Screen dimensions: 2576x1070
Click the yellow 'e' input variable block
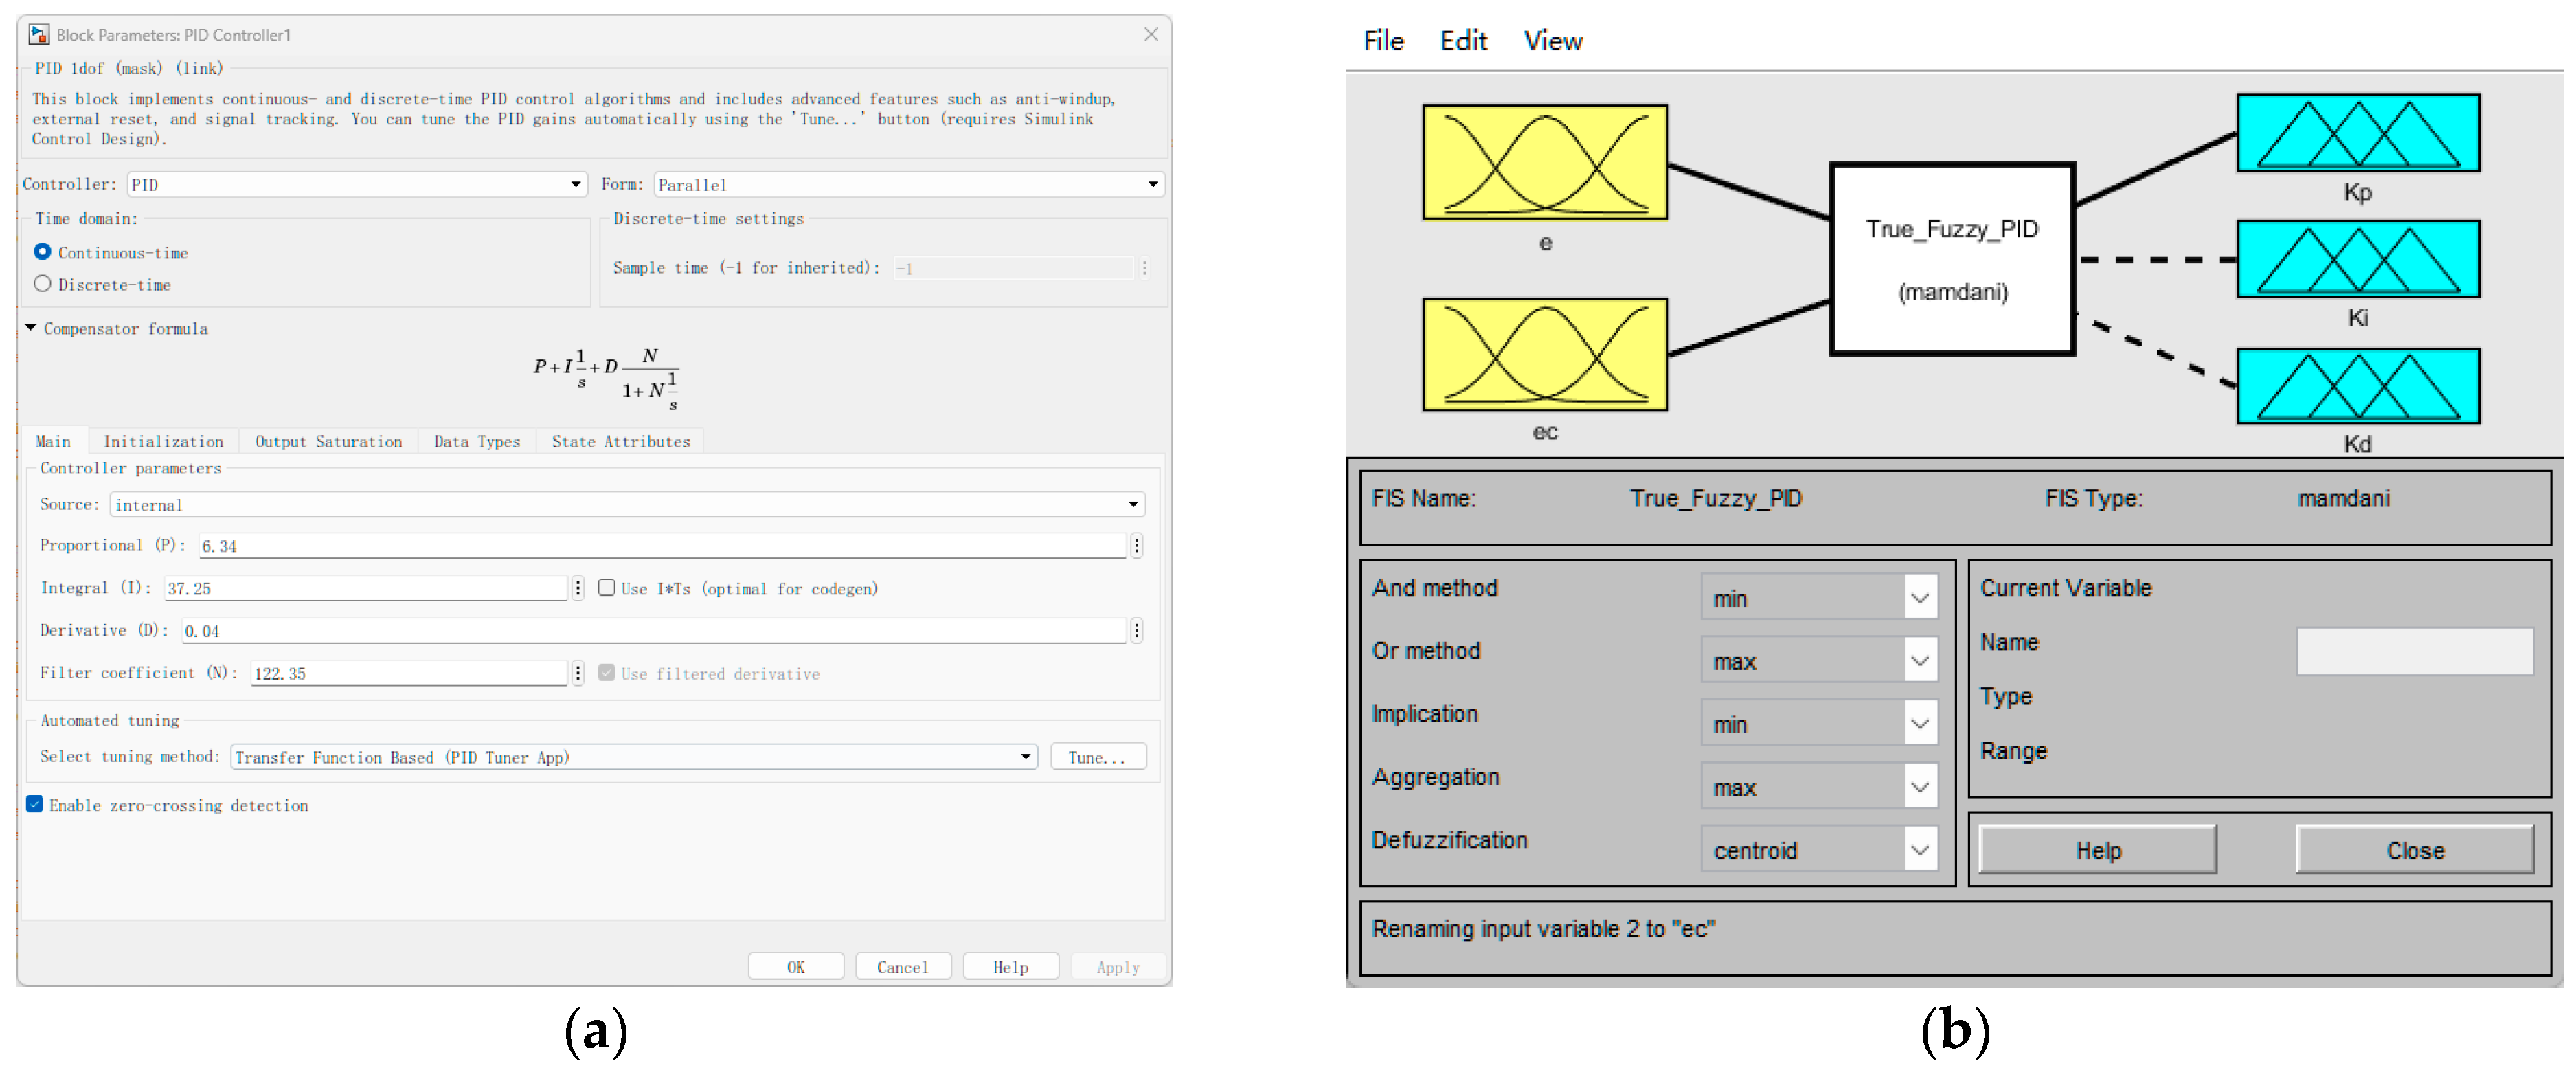click(x=1544, y=162)
